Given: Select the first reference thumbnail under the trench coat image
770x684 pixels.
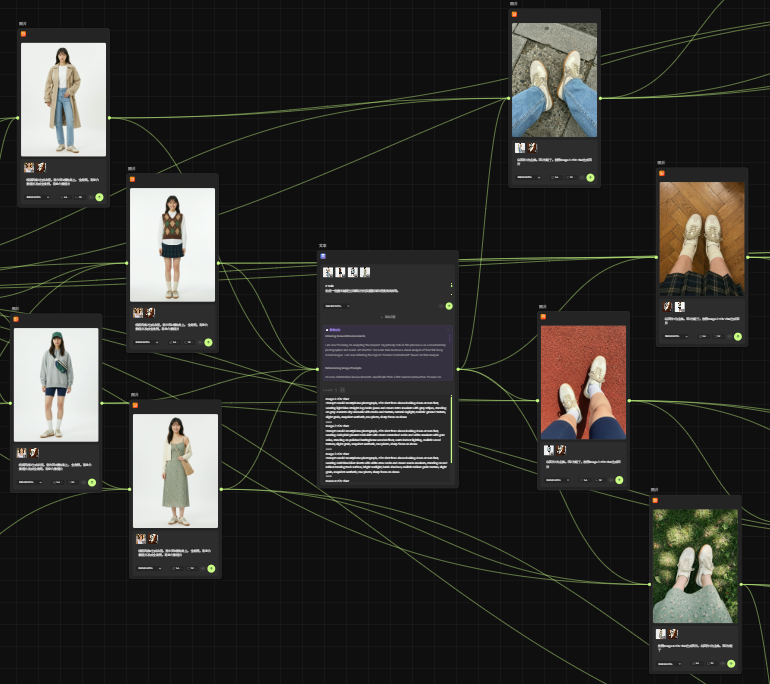Looking at the screenshot, I should coord(29,168).
